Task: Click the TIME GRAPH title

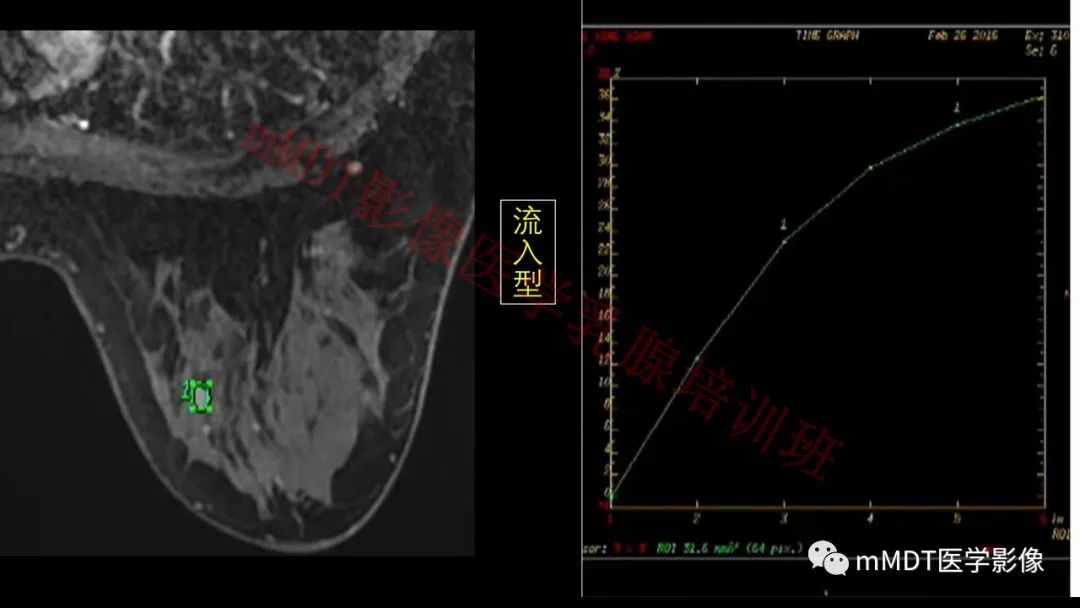Action: click(x=827, y=35)
